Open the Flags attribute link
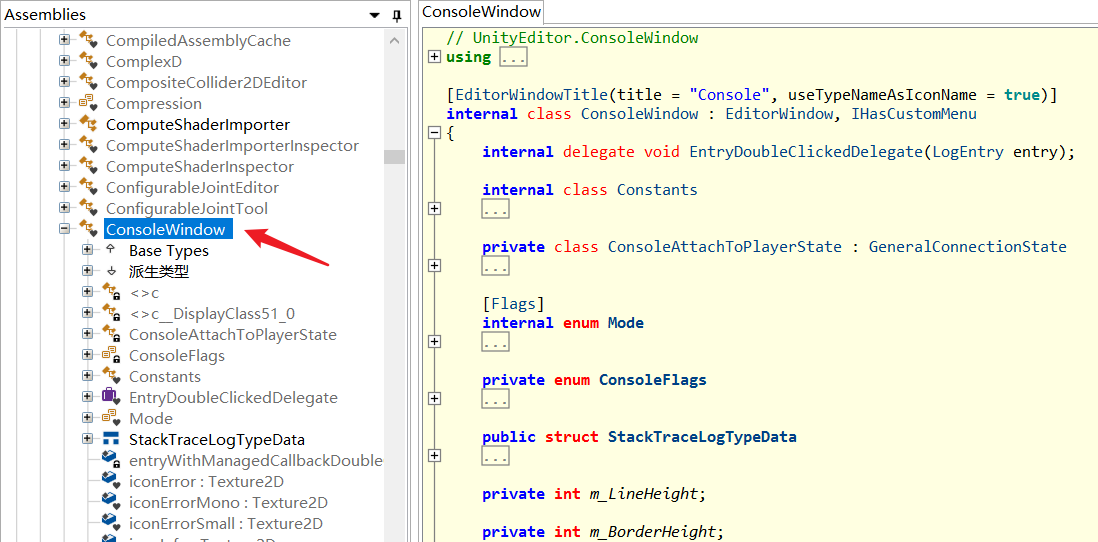Image resolution: width=1098 pixels, height=542 pixels. (513, 304)
